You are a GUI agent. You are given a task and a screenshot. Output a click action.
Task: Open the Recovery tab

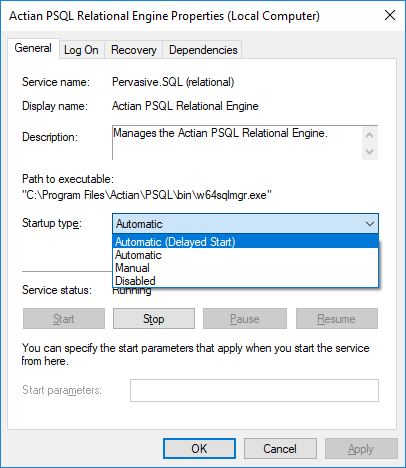[x=133, y=50]
